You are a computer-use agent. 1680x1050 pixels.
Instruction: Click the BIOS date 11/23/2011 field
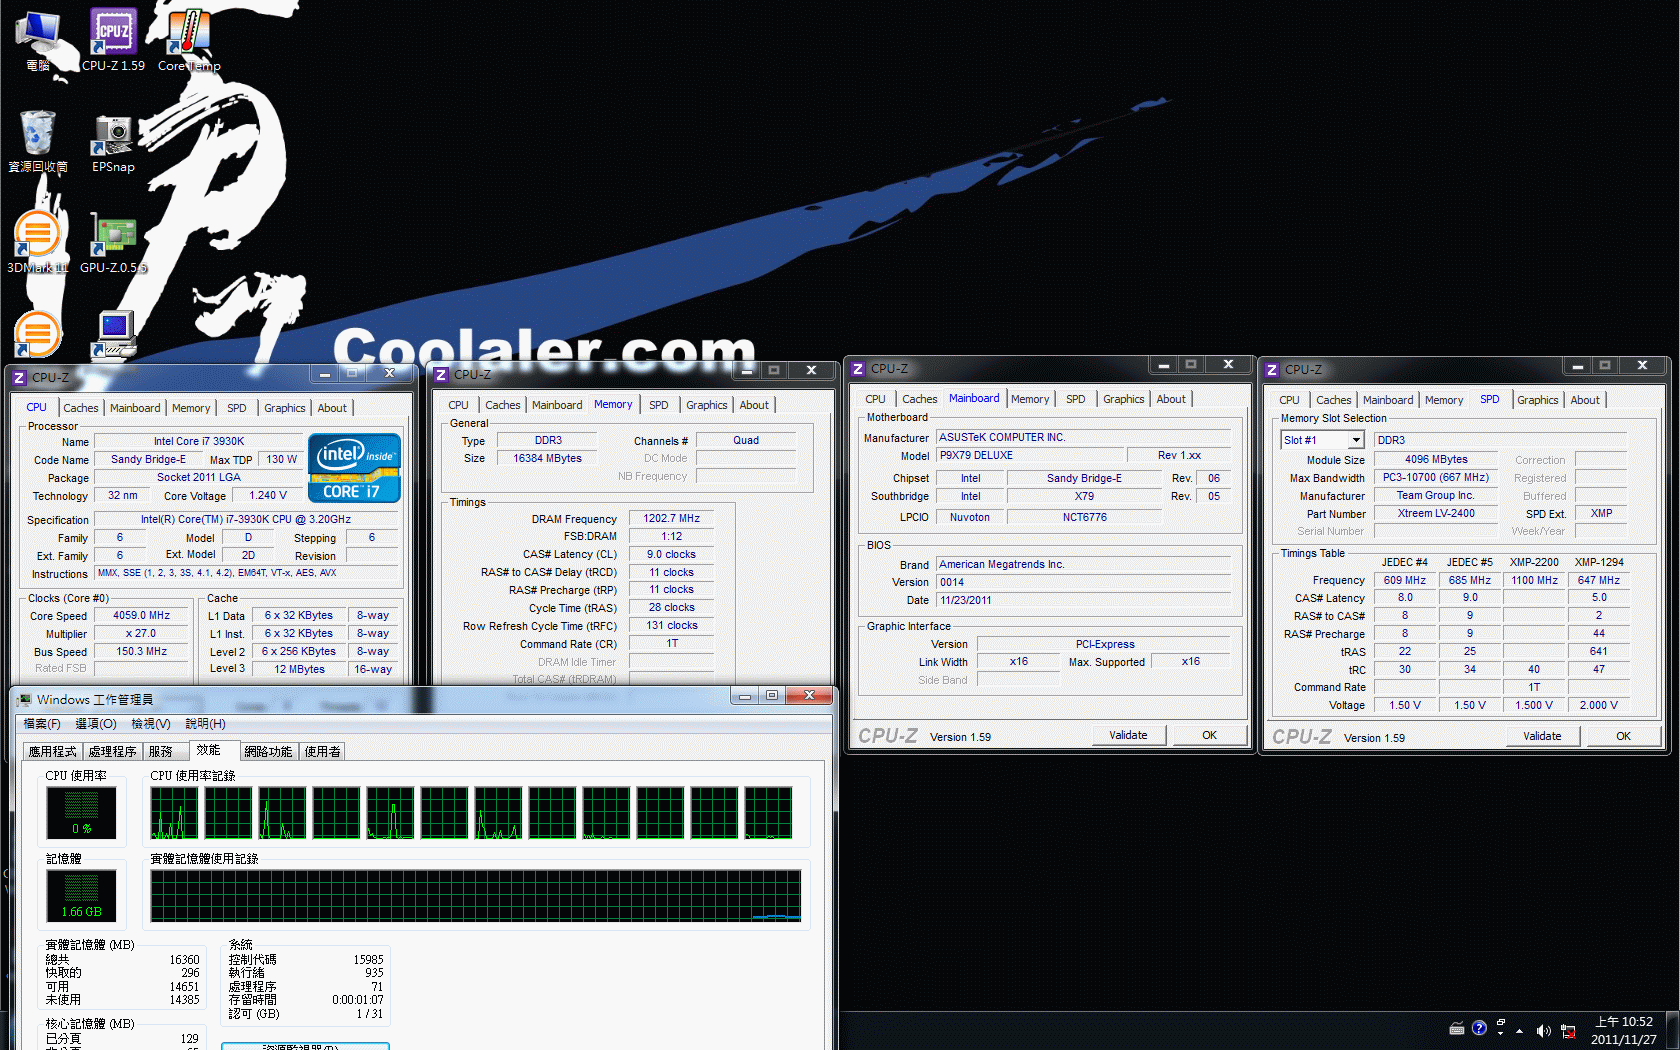pos(1084,601)
